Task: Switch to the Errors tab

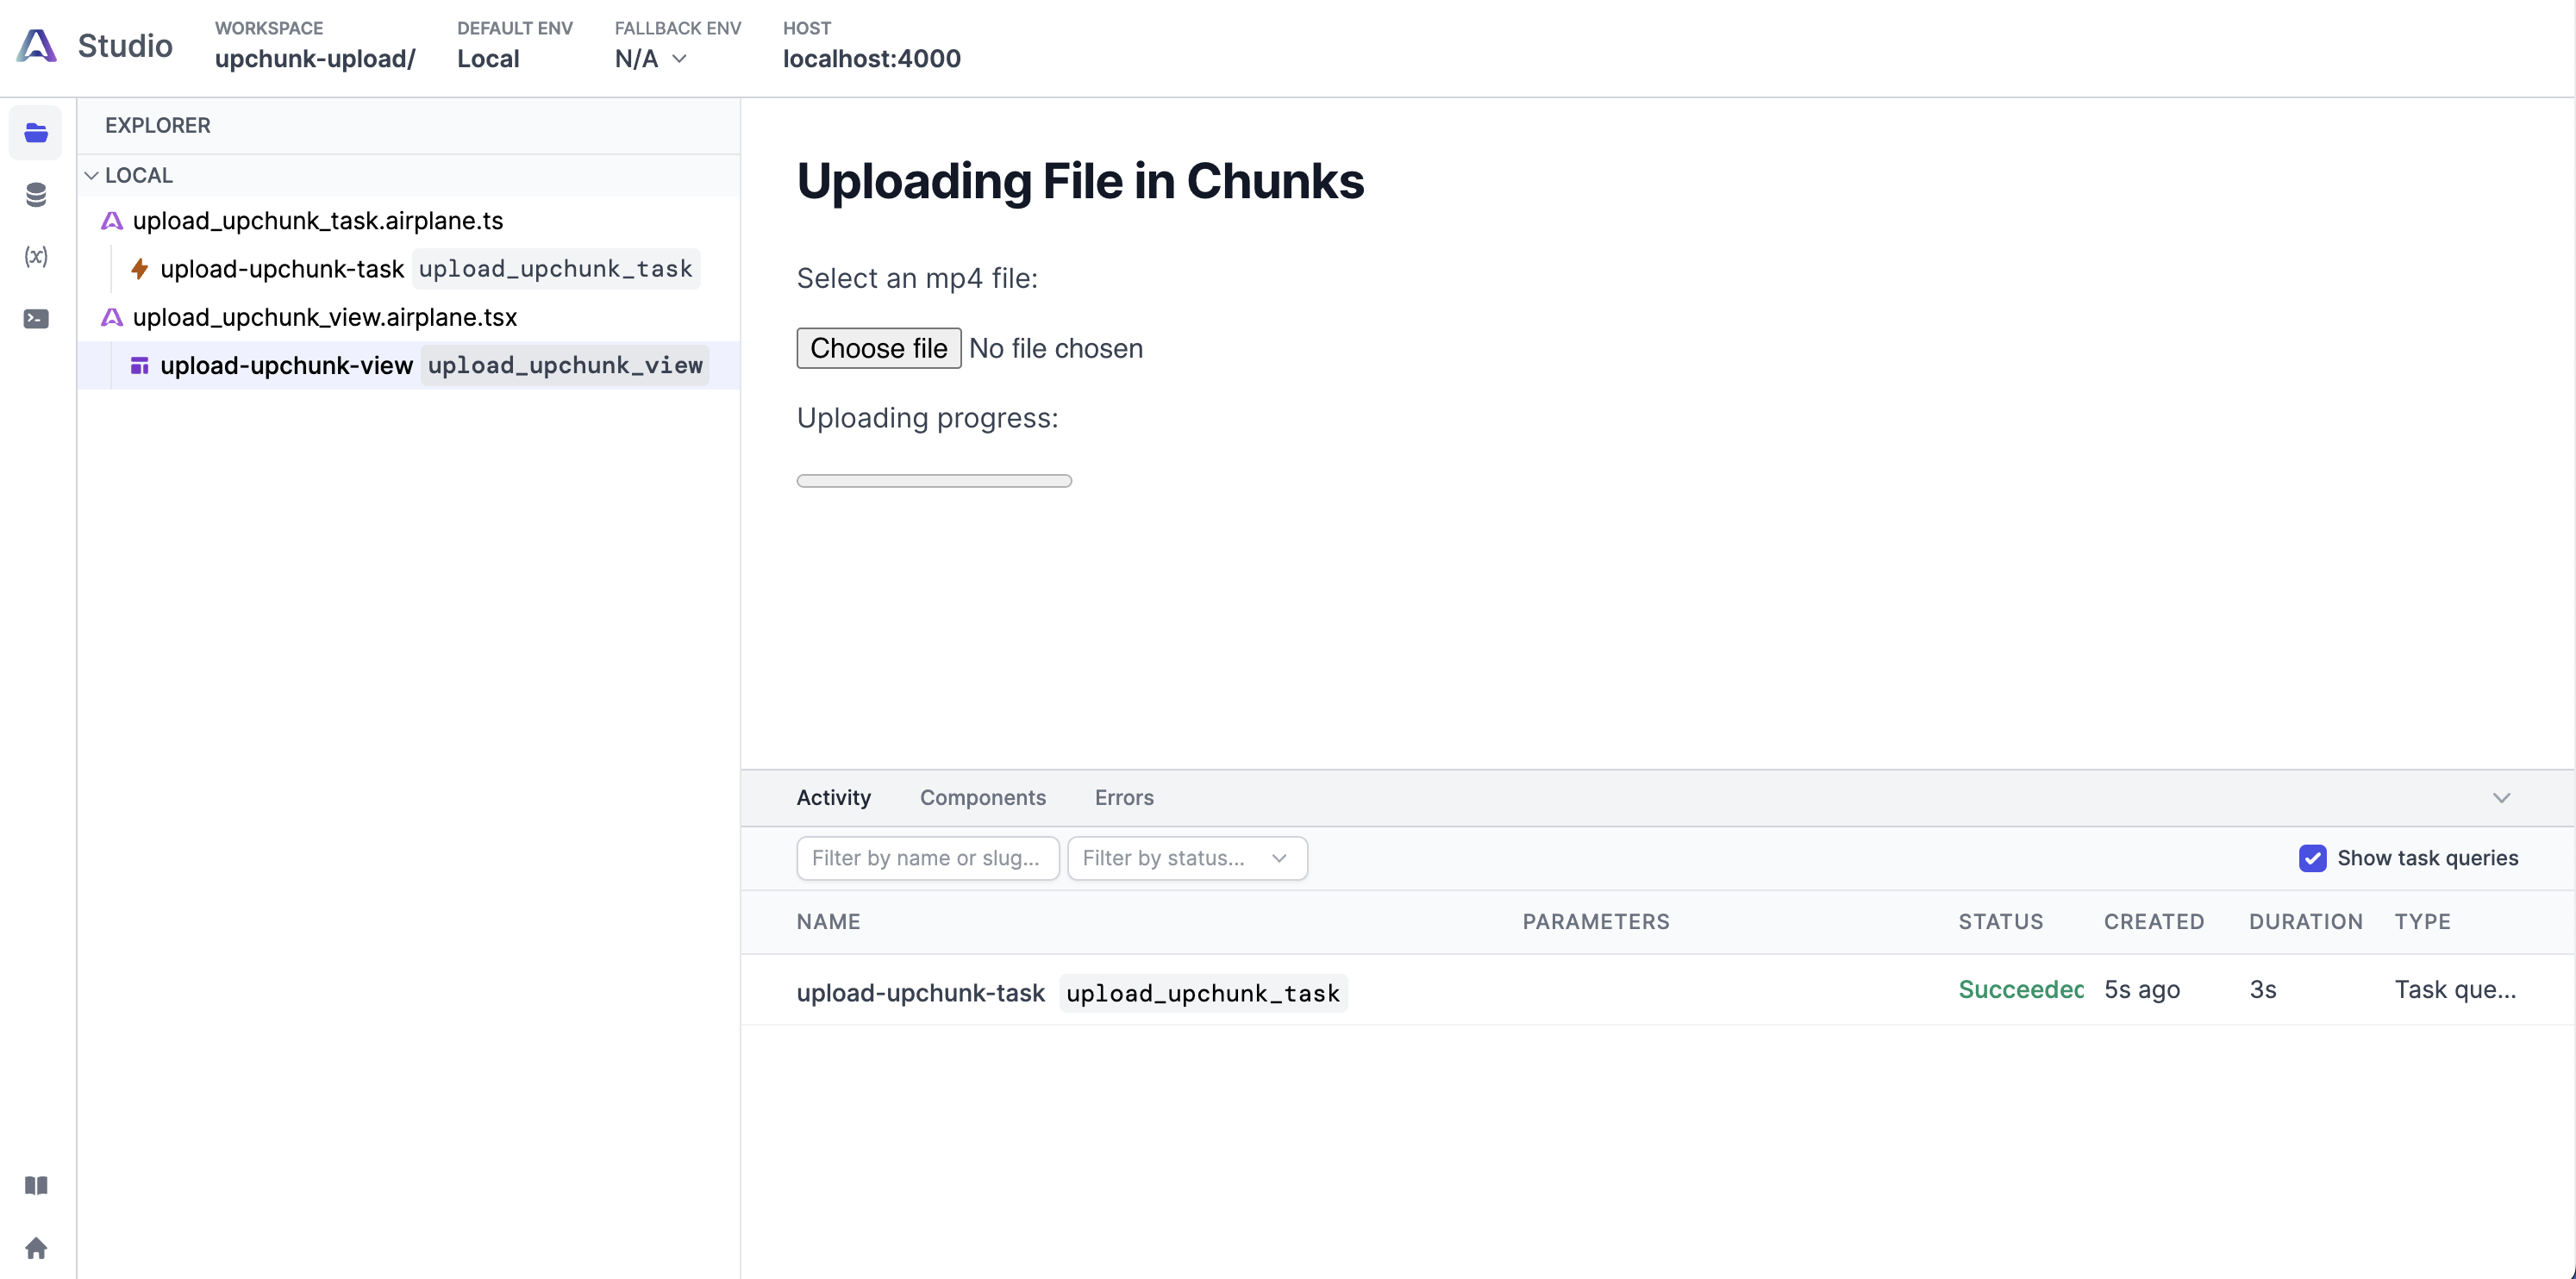Action: tap(1124, 797)
